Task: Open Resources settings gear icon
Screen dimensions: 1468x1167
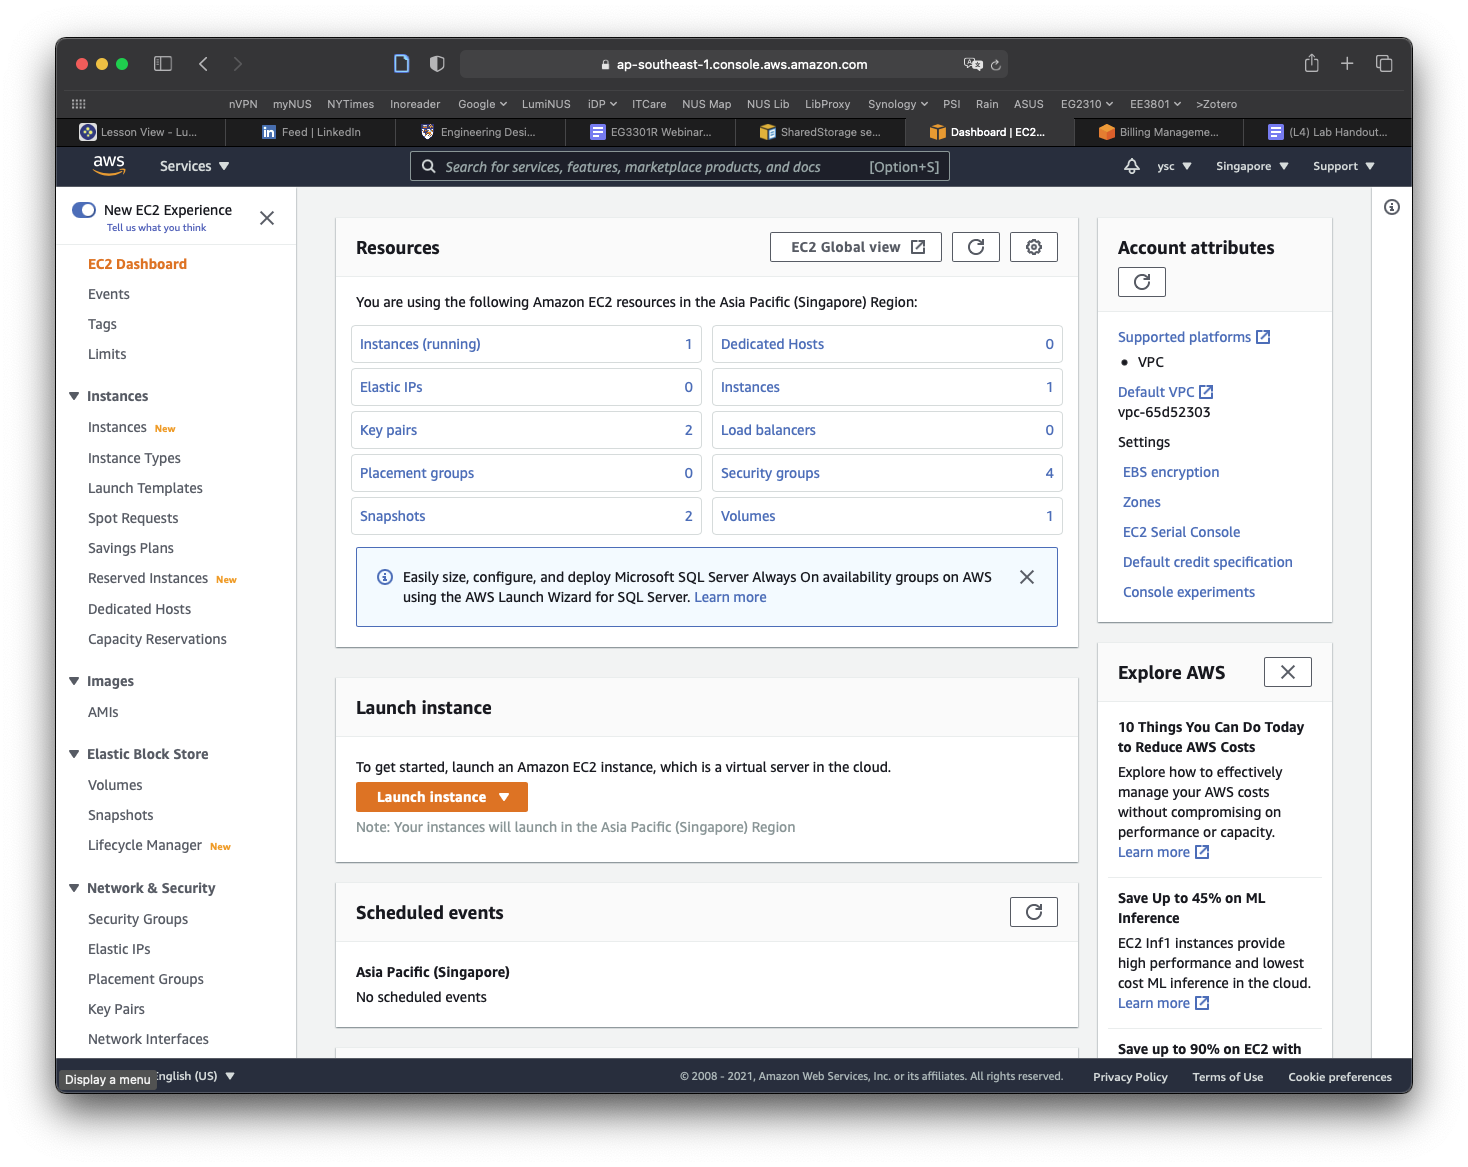Action: coord(1033,247)
